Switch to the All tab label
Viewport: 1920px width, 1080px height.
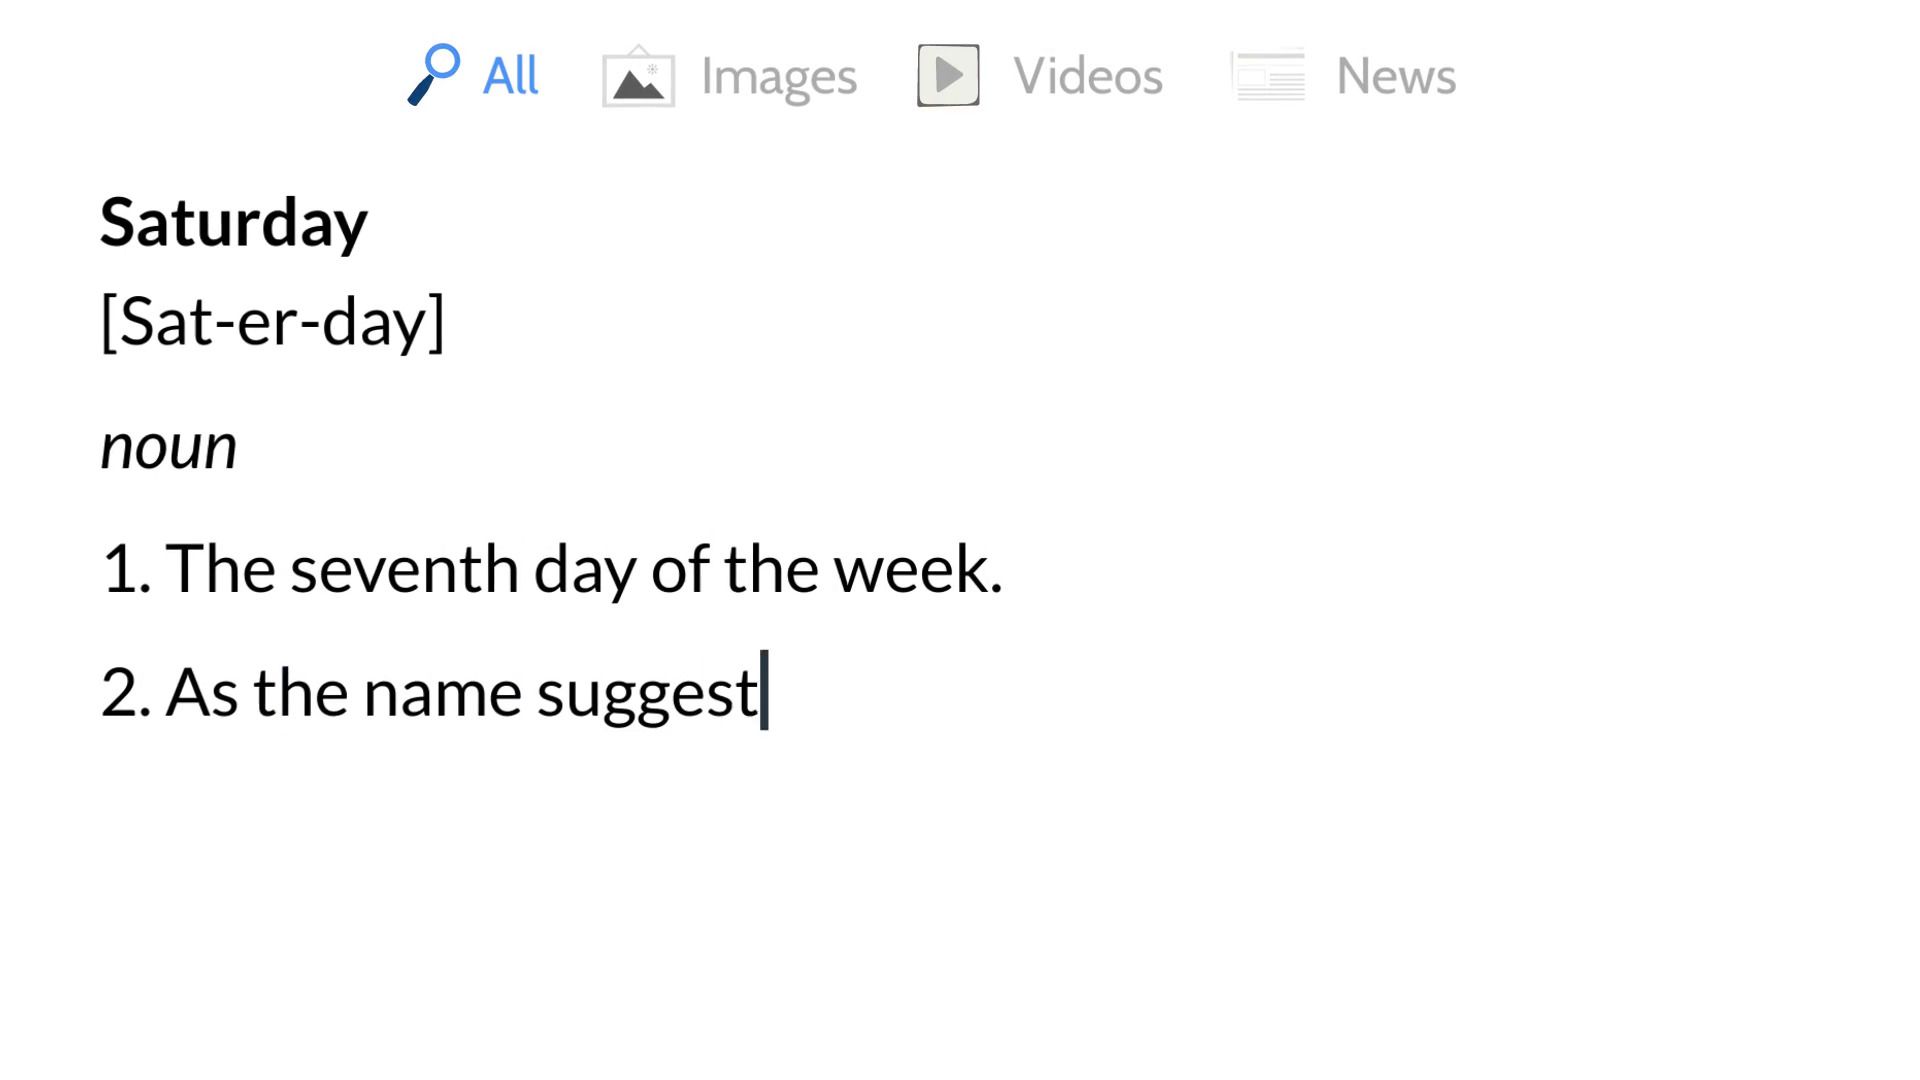pos(510,76)
